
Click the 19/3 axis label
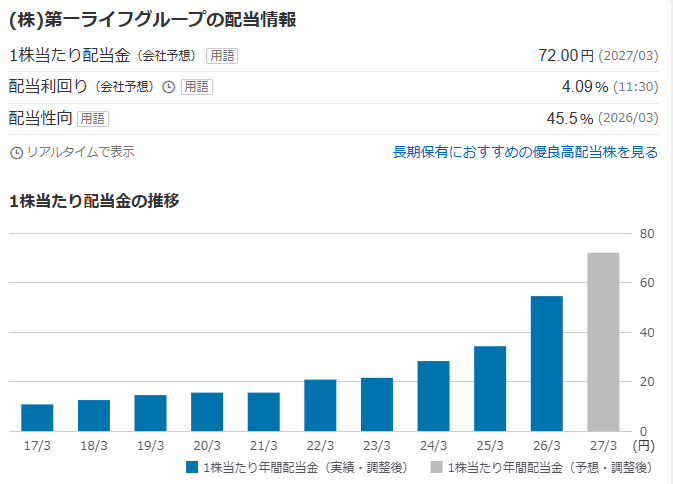150,446
